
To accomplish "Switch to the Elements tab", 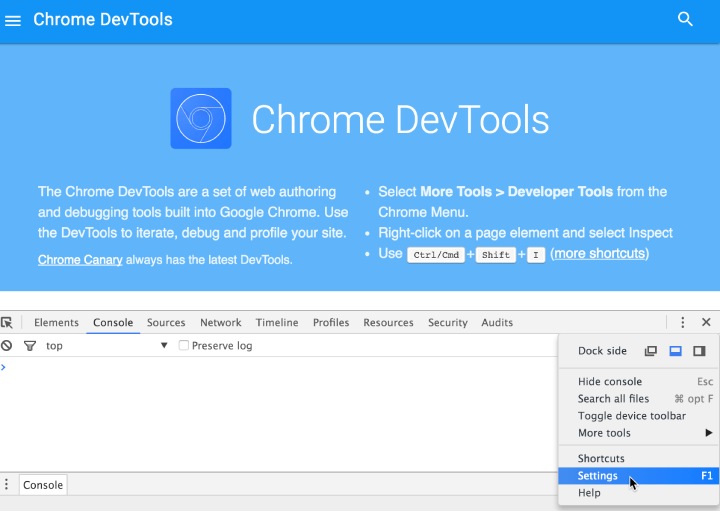I will click(x=56, y=322).
